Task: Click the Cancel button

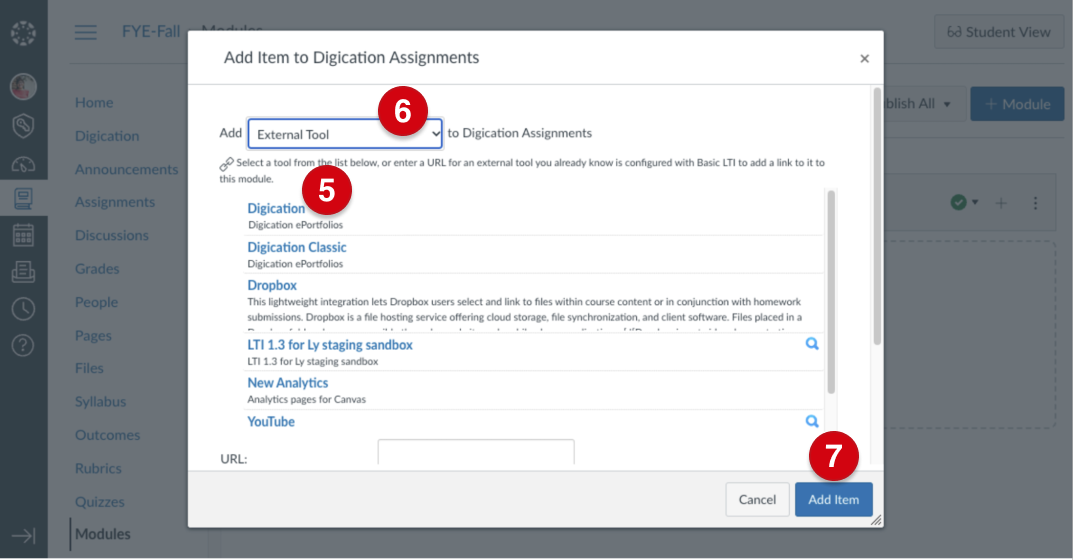Action: (757, 500)
